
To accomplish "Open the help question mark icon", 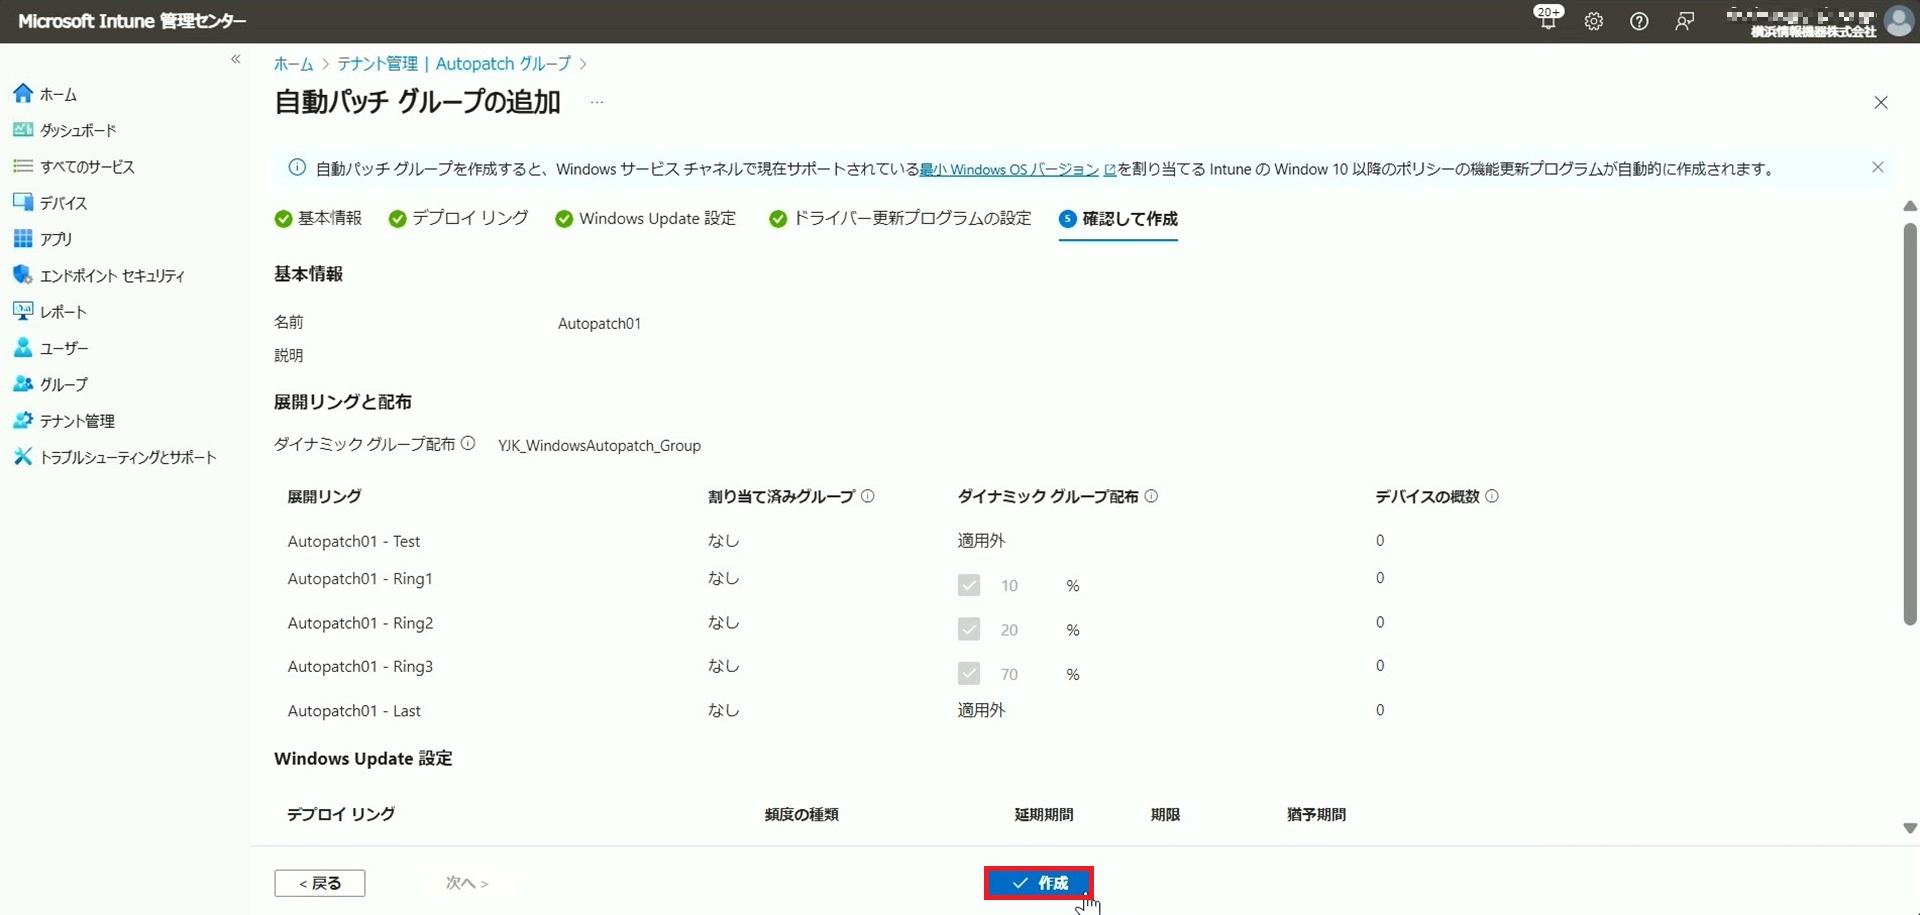I will click(x=1639, y=21).
